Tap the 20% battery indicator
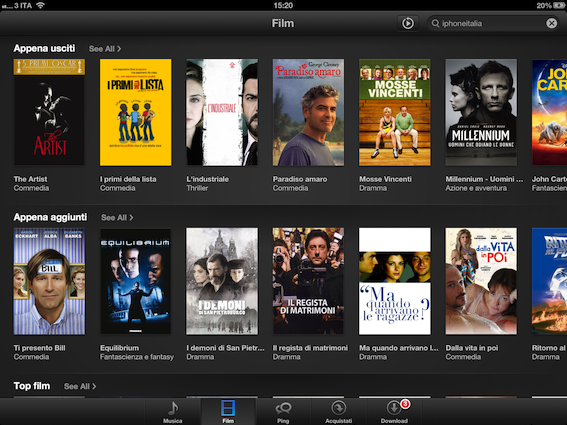This screenshot has width=567, height=425. click(550, 5)
